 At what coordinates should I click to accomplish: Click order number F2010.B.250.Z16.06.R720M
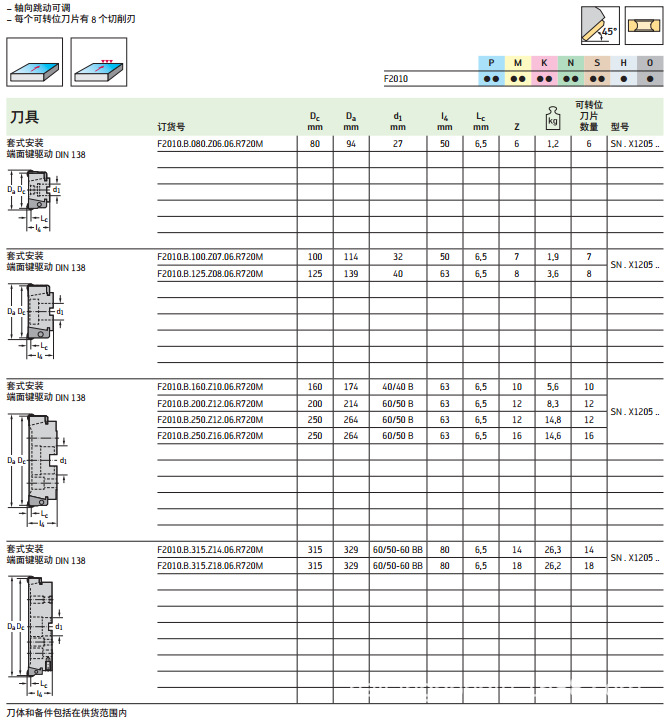click(210, 435)
